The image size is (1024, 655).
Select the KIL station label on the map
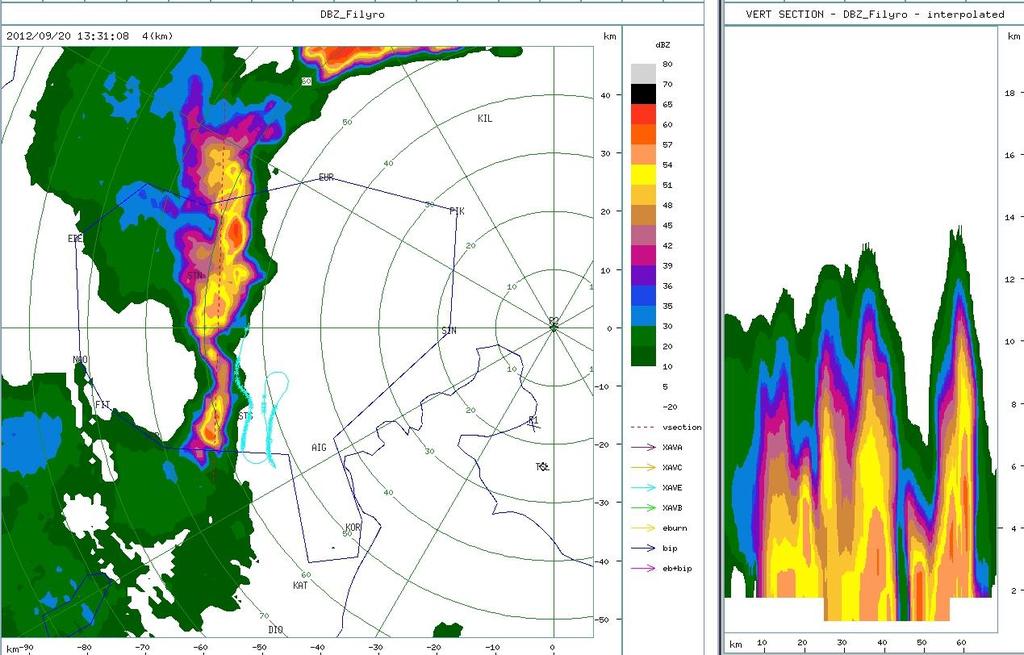[485, 119]
